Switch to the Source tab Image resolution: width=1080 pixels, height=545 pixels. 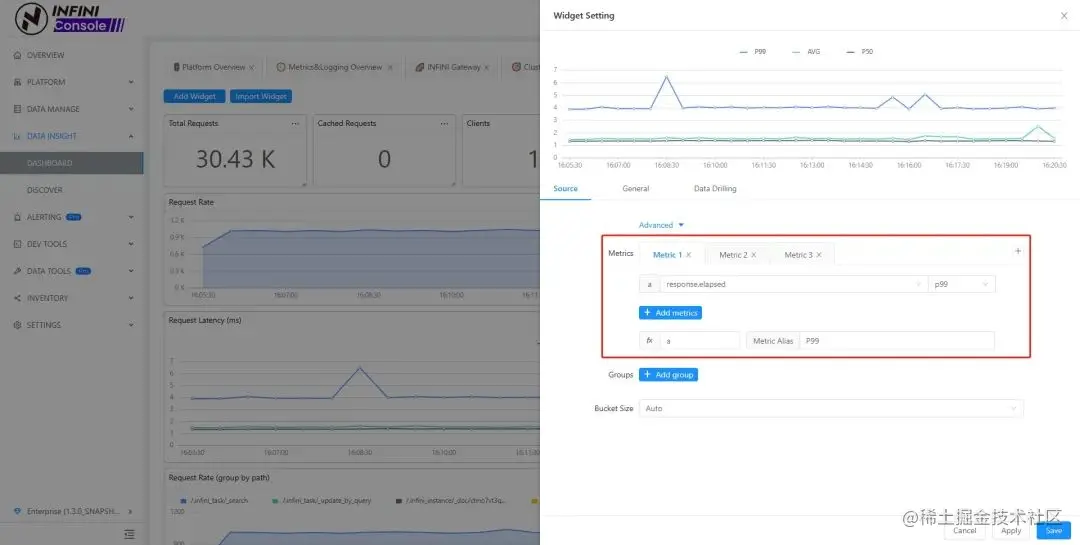click(x=565, y=189)
